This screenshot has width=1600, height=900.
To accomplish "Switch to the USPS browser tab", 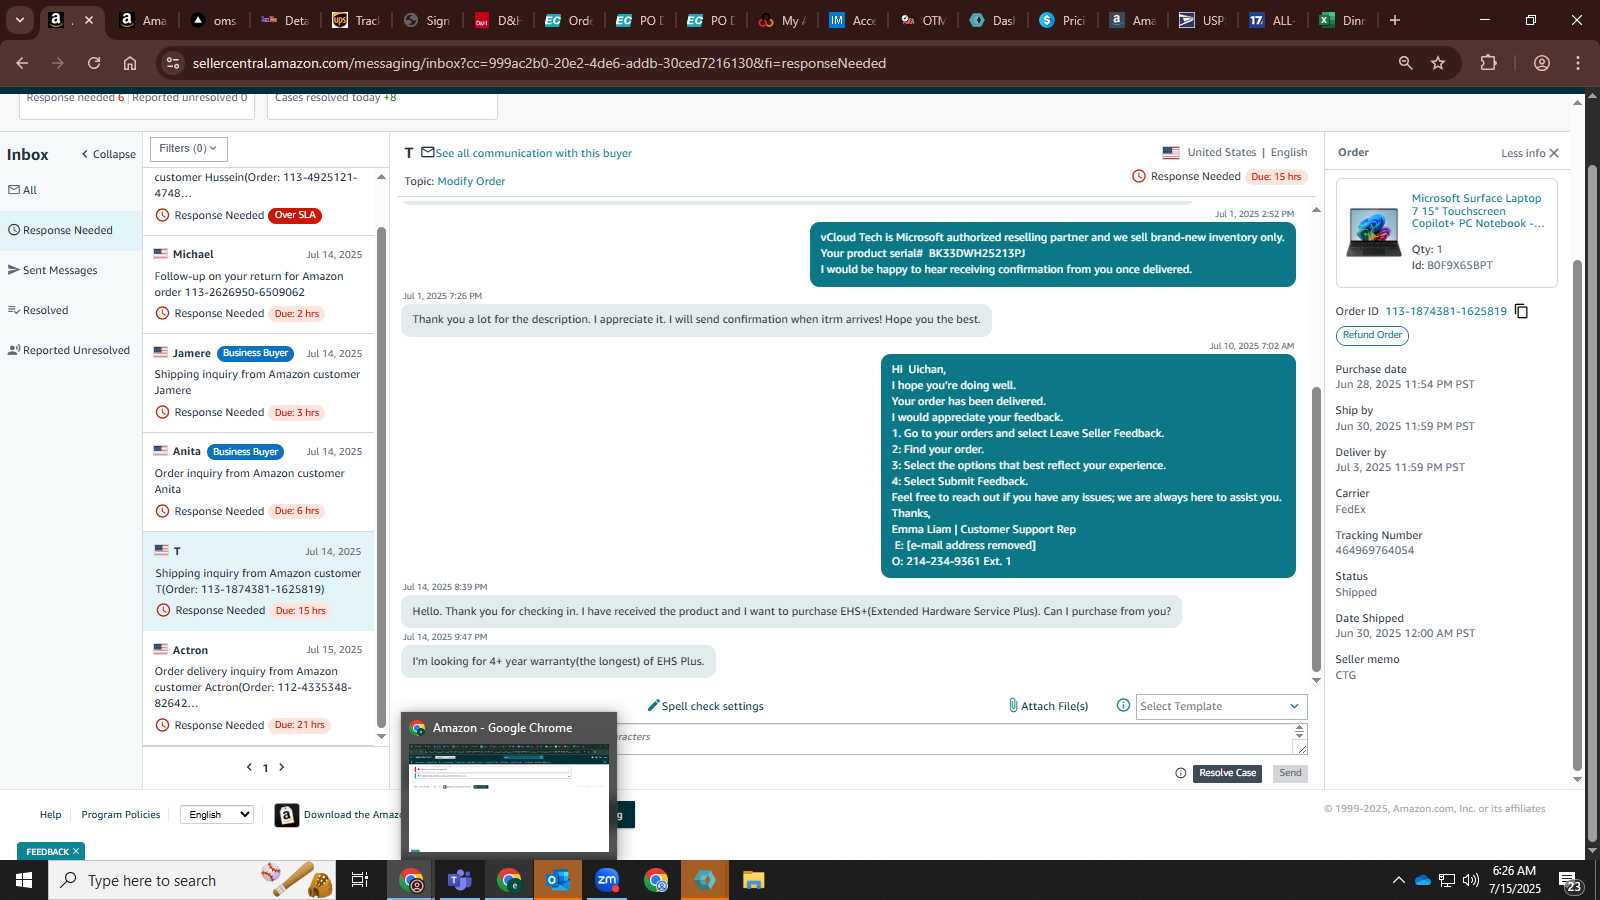I will (1201, 20).
